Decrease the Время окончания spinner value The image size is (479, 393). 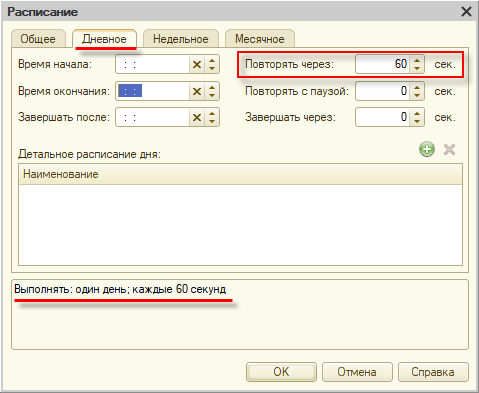click(212, 95)
